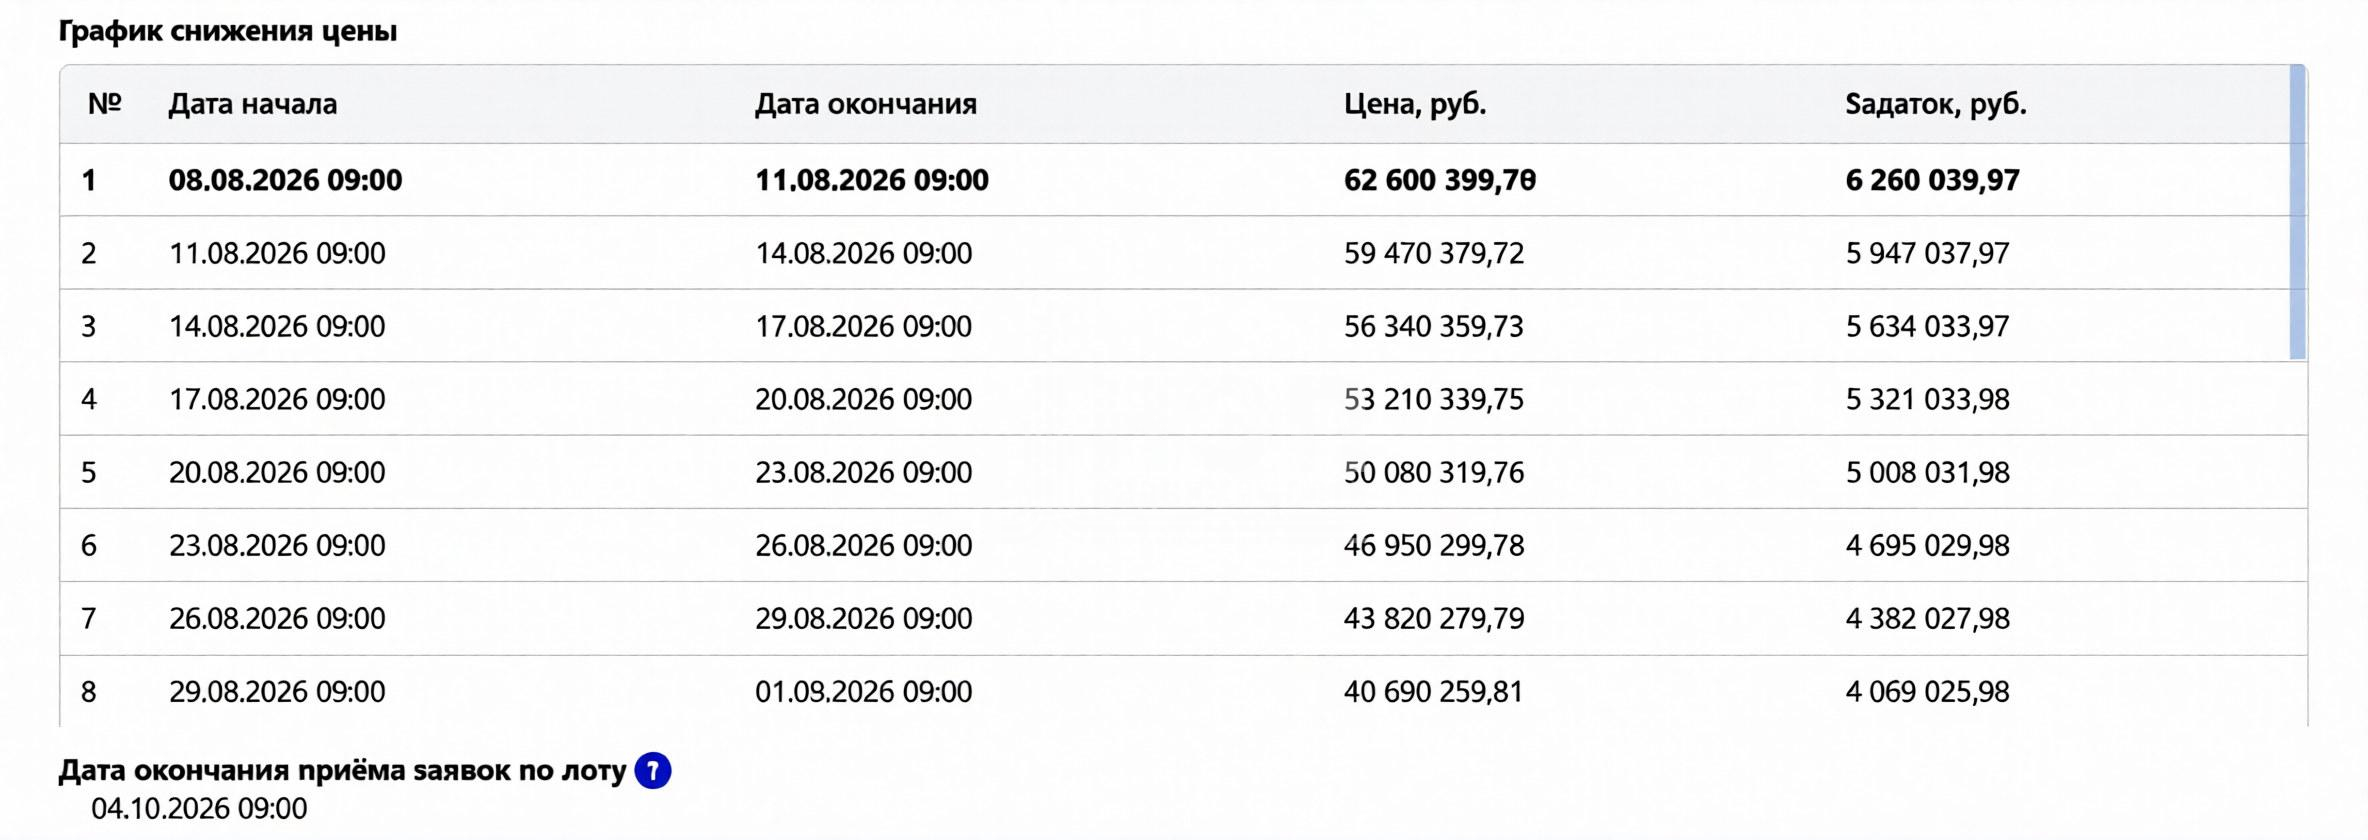Select the 'Дата начала' column header
Image resolution: width=2368 pixels, height=840 pixels.
(253, 104)
